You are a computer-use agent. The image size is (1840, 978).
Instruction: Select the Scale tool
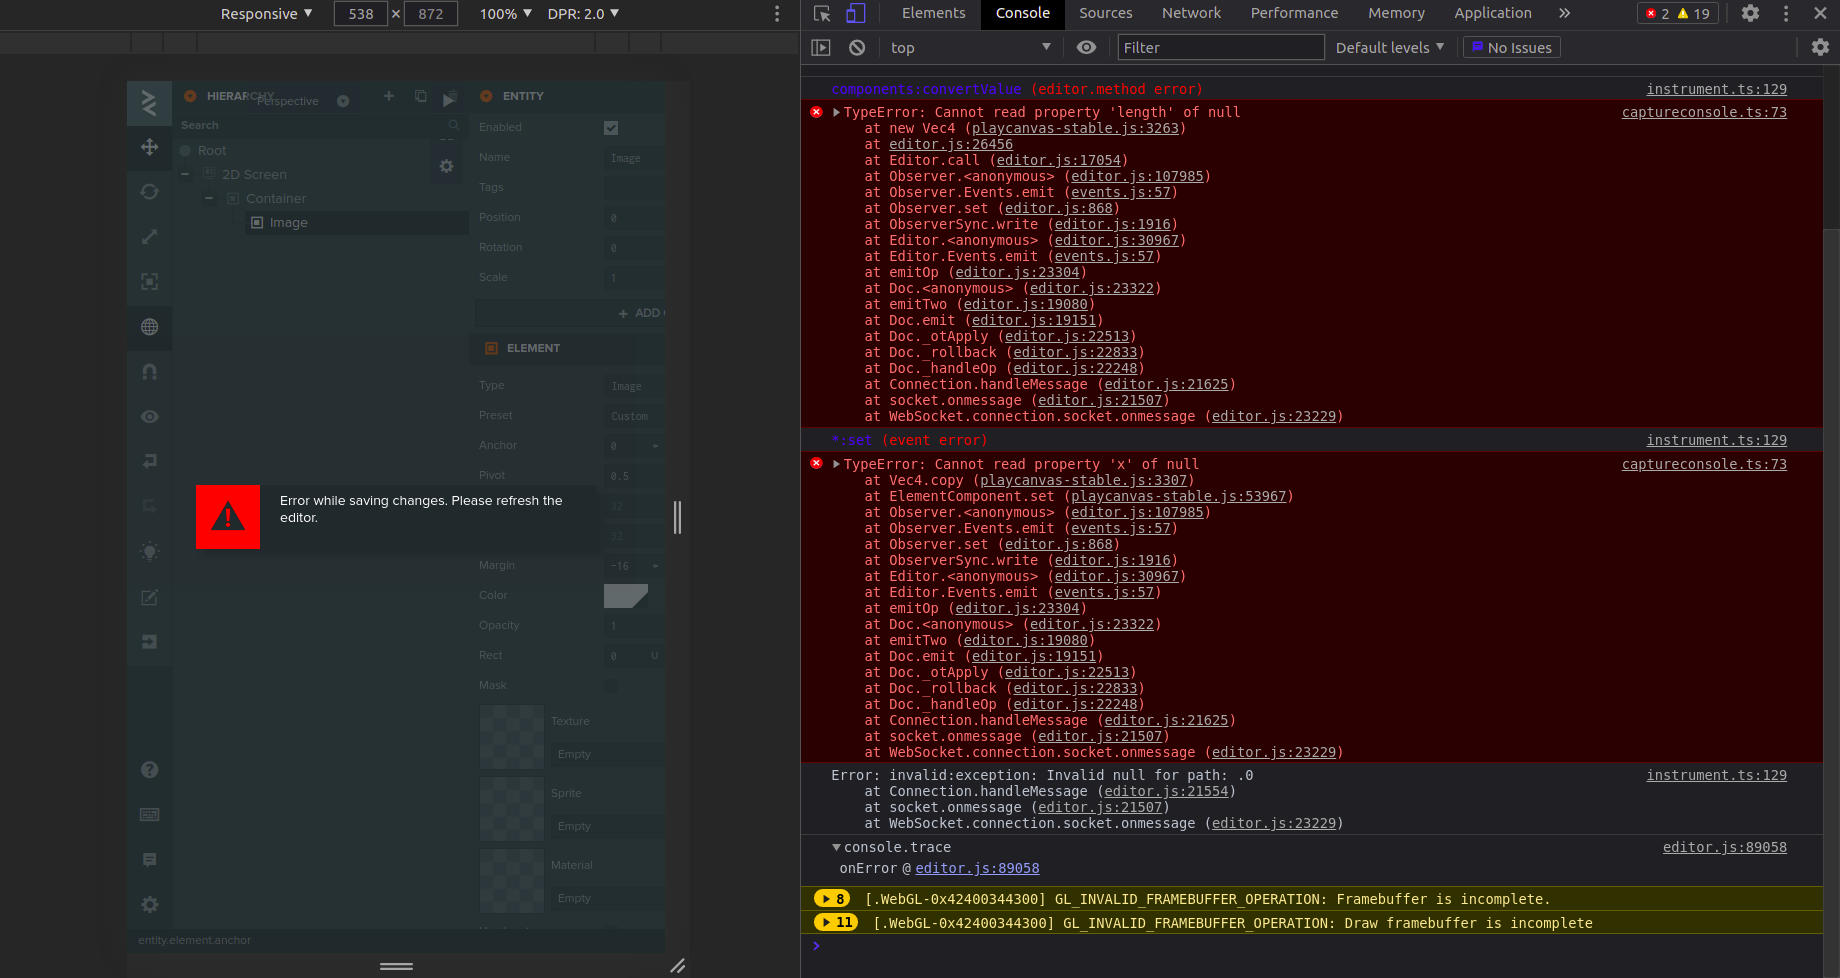149,235
